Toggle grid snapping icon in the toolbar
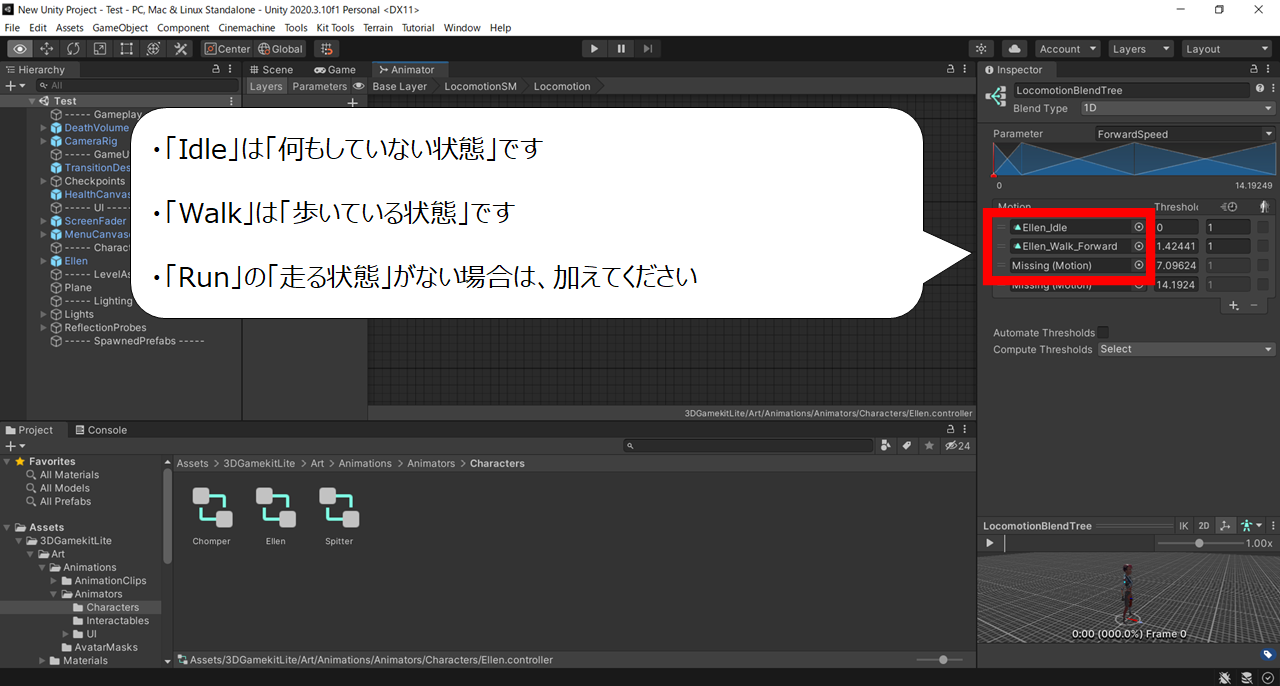Viewport: 1280px width, 686px height. point(326,49)
